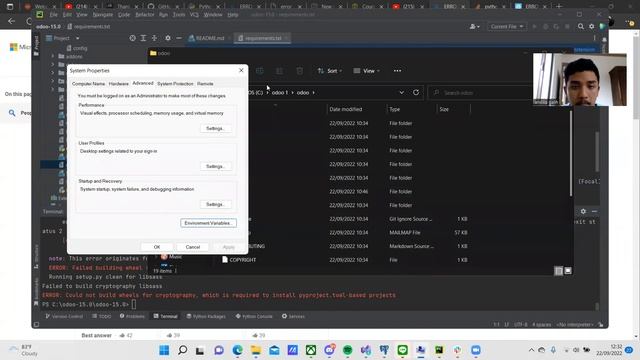Click collapse all icon in Project panel
Viewport: 640px width, 360px height.
coord(154,38)
